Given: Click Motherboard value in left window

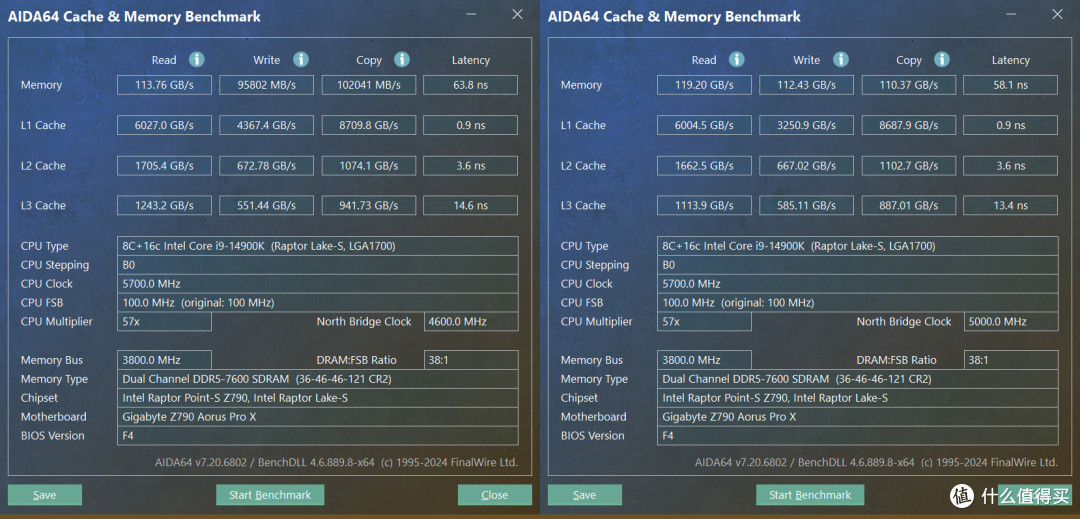Looking at the screenshot, I should coord(318,416).
